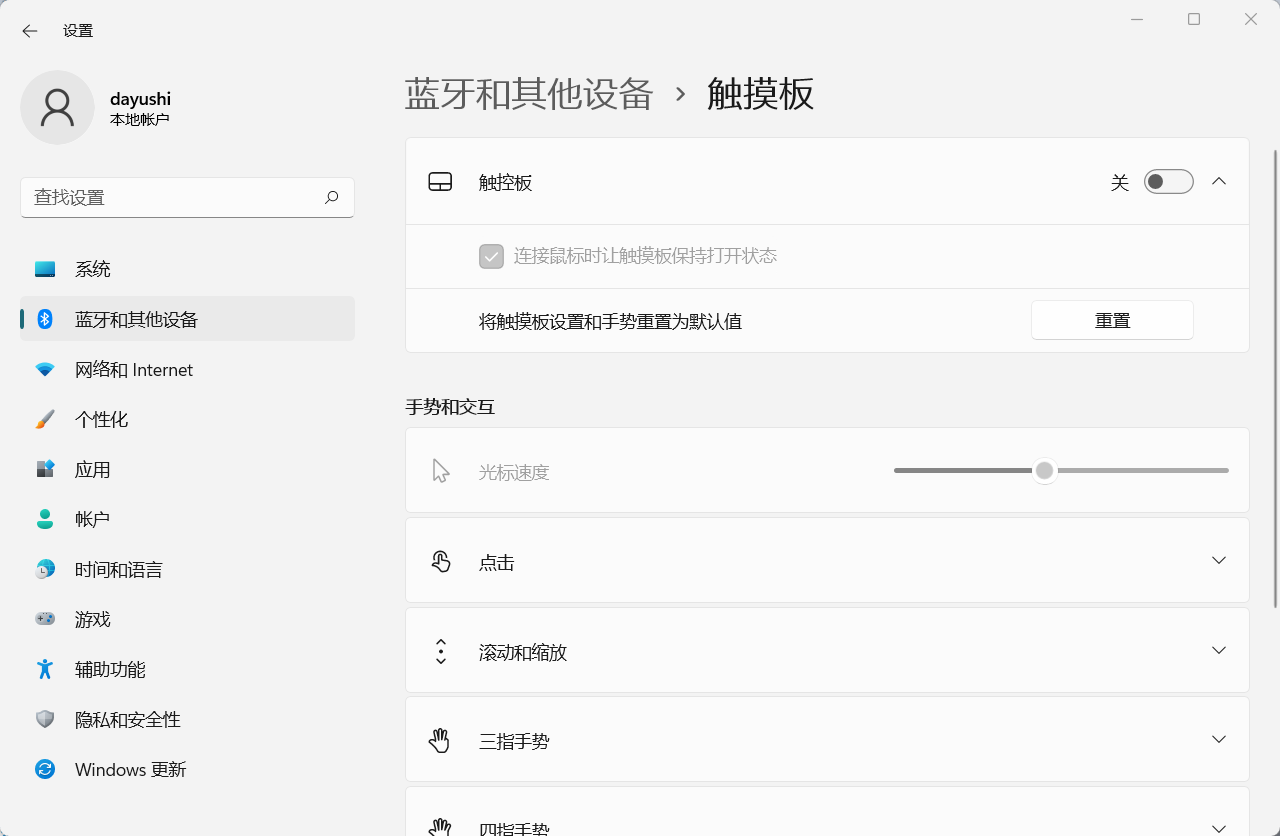Expand the 三指手势 section
This screenshot has height=836, width=1280.
[1218, 740]
